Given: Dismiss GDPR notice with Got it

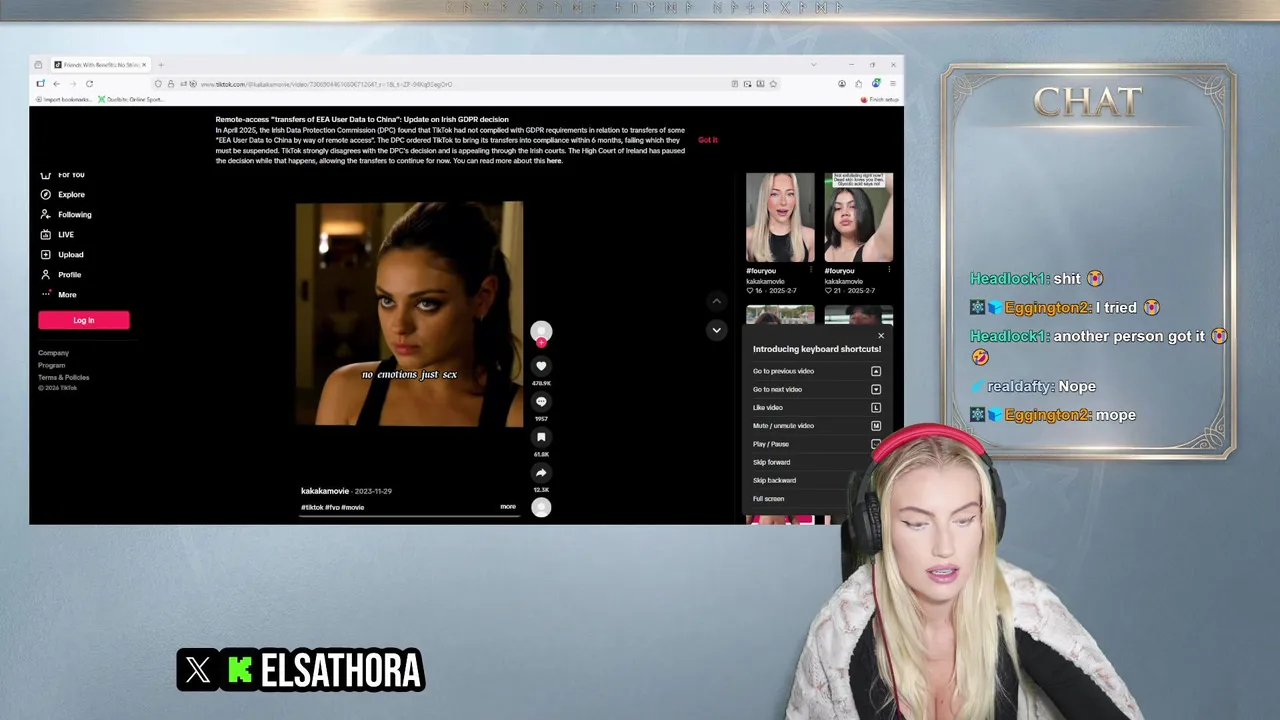Looking at the screenshot, I should (708, 140).
